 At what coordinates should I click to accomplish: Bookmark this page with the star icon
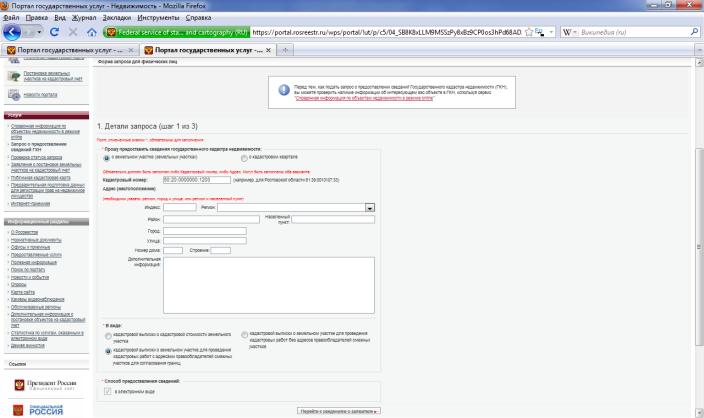tap(529, 32)
